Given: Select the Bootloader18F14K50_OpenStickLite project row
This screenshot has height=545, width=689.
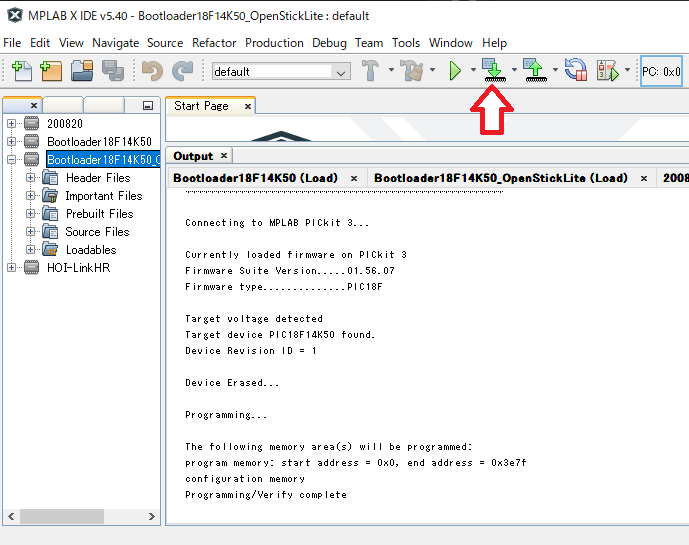Looking at the screenshot, I should [103, 160].
